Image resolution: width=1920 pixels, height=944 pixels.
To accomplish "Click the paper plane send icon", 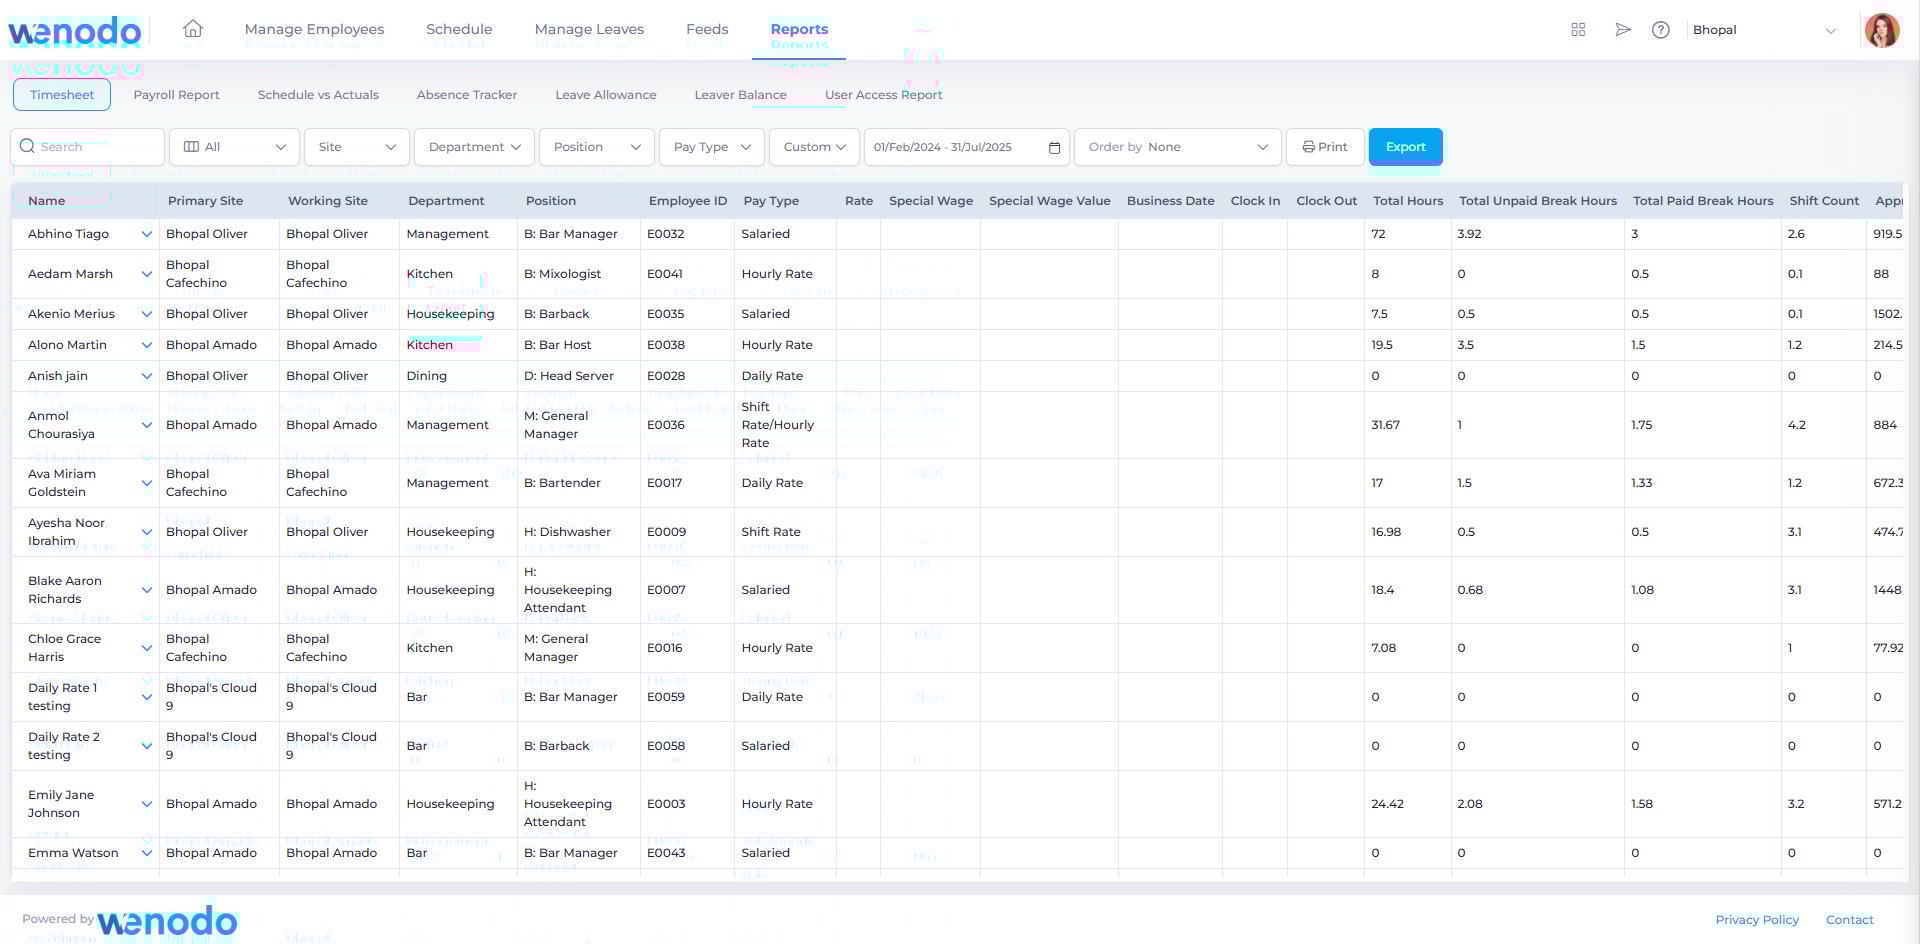I will pyautogui.click(x=1622, y=30).
